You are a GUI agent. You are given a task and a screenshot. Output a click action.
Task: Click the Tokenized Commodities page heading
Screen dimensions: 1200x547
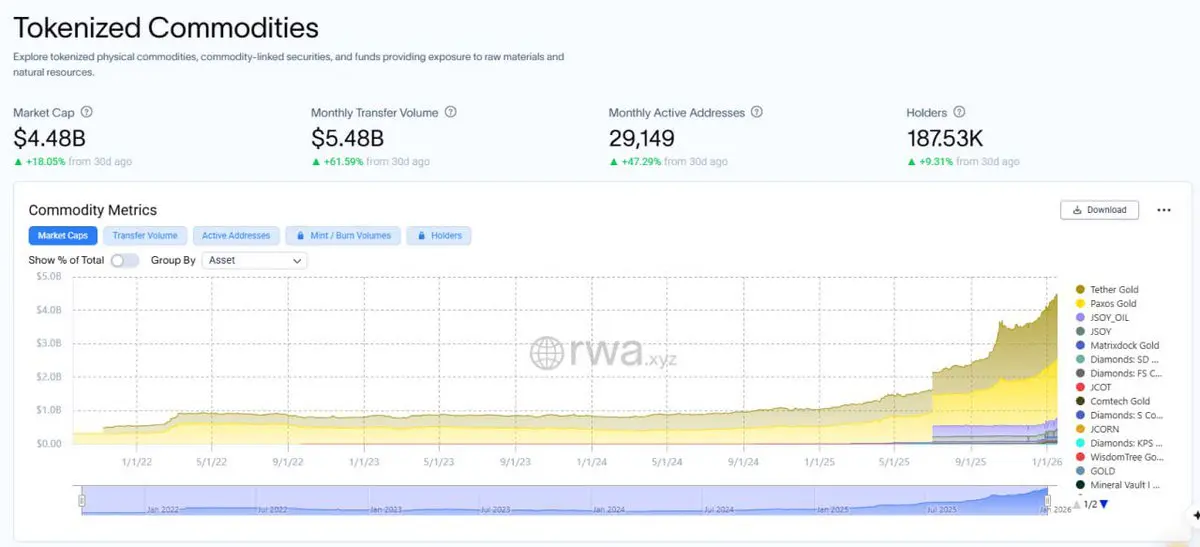coord(166,28)
